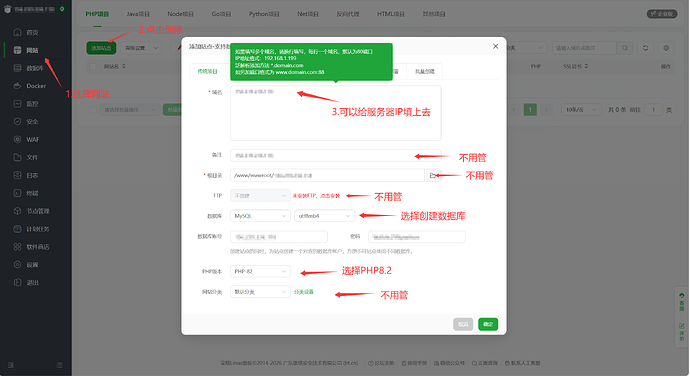
Task: Open the FTP dropdown in dialog
Action: coord(260,195)
